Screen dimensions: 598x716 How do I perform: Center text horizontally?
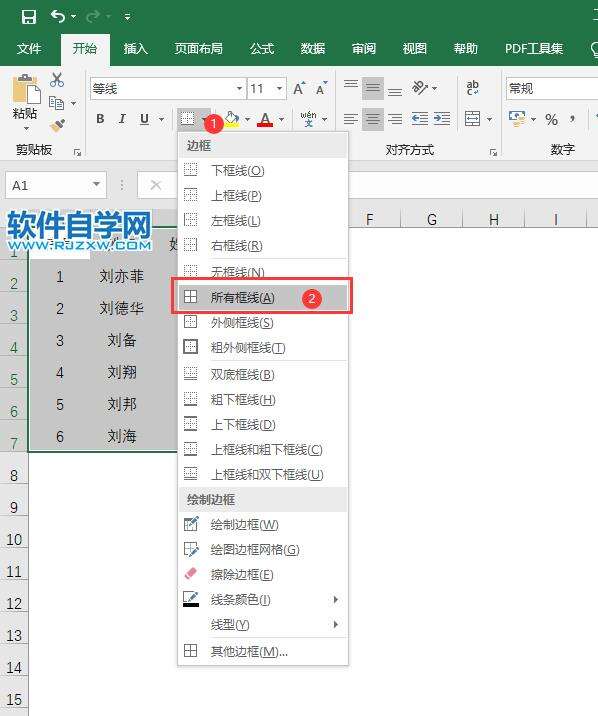(x=372, y=119)
